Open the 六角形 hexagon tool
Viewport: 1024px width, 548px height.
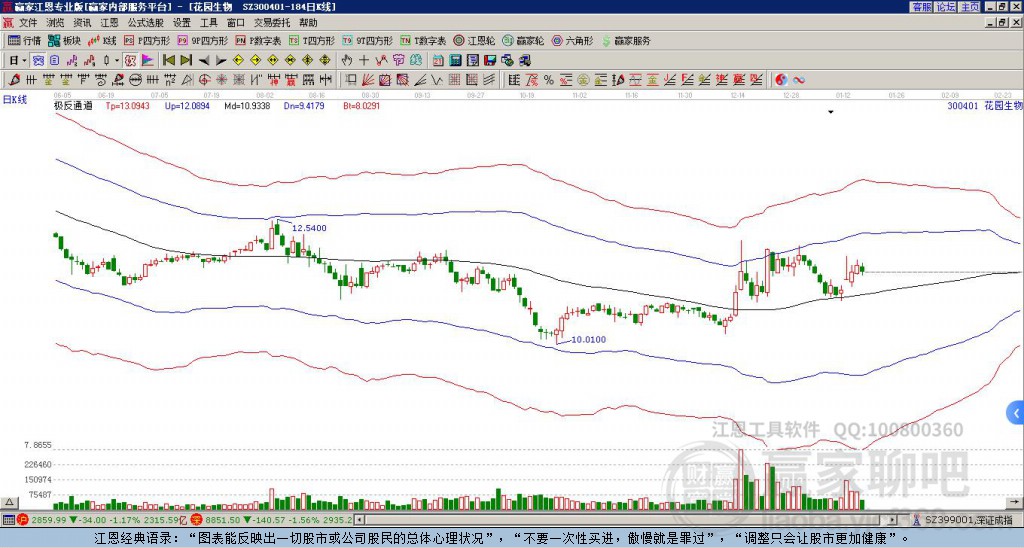click(x=573, y=40)
